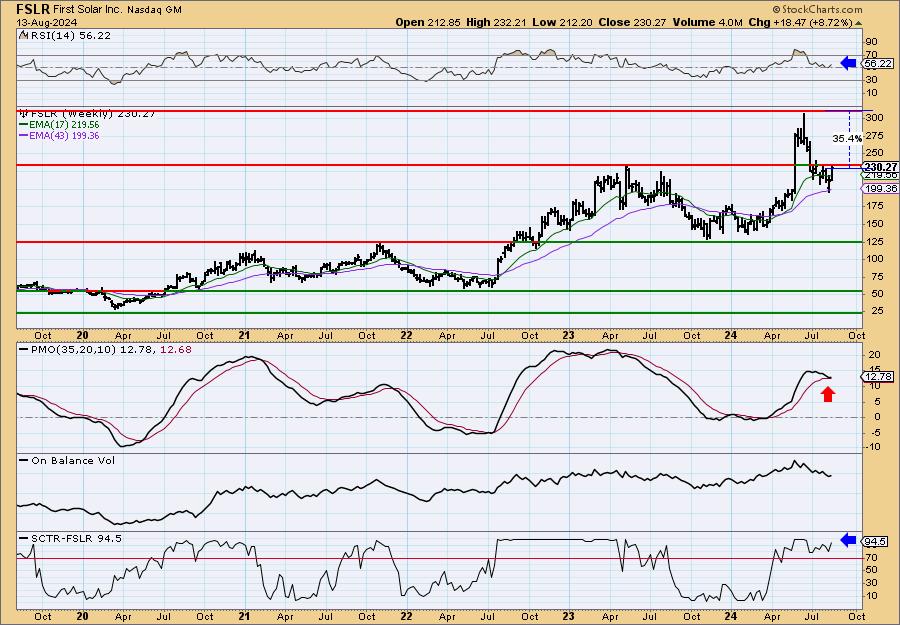
Task: Click the 125 price axis label
Action: (x=875, y=241)
